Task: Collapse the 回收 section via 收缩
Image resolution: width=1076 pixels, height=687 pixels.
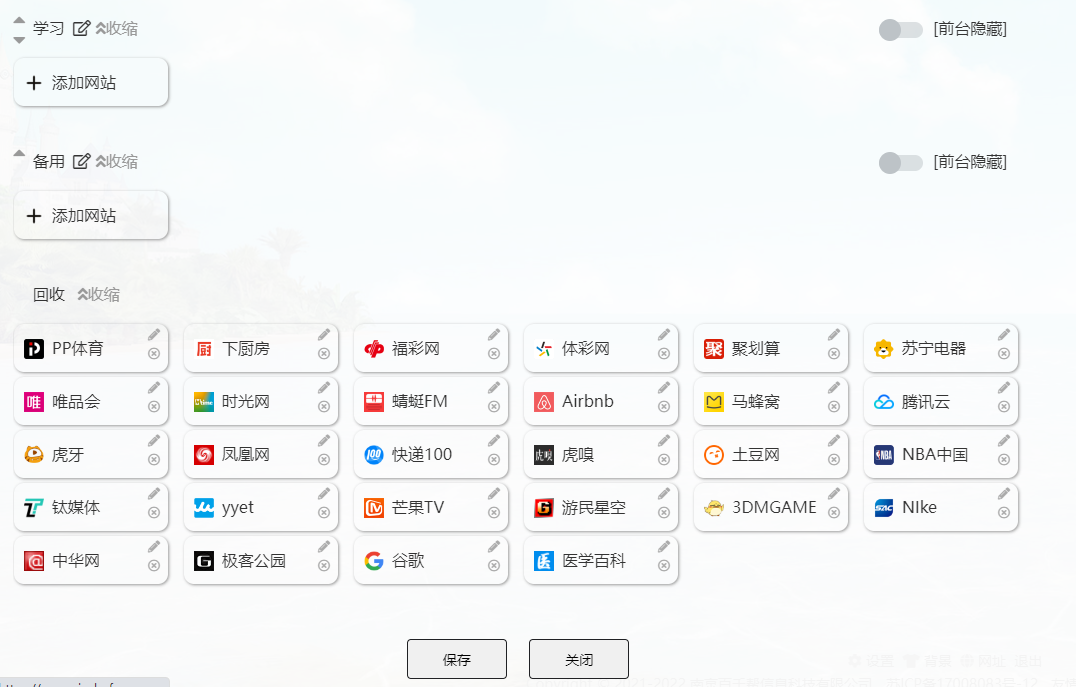Action: point(99,294)
